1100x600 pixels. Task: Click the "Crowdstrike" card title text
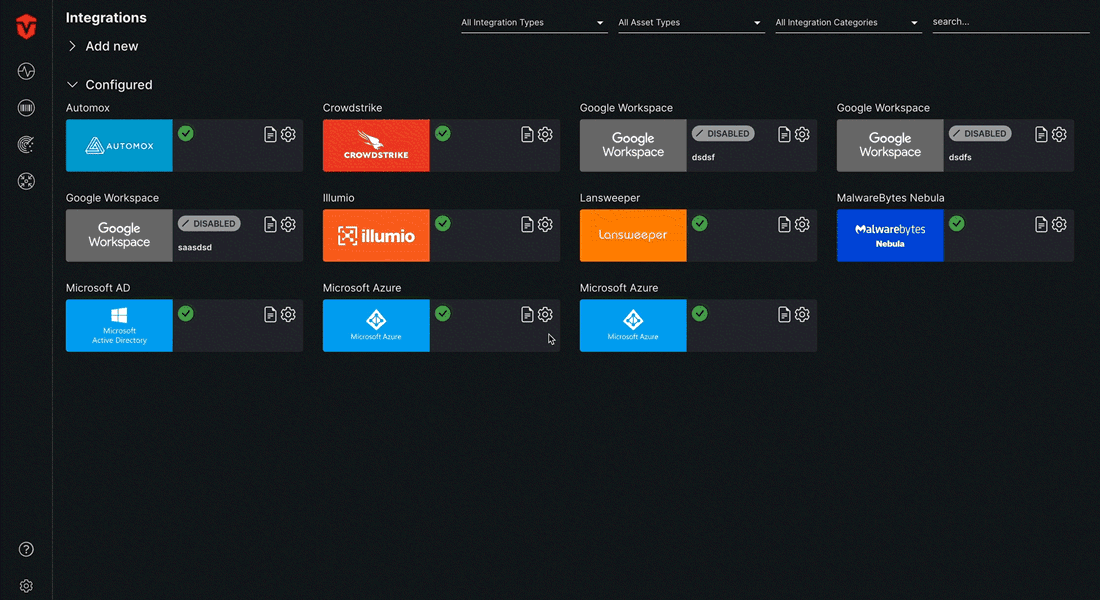coord(352,108)
